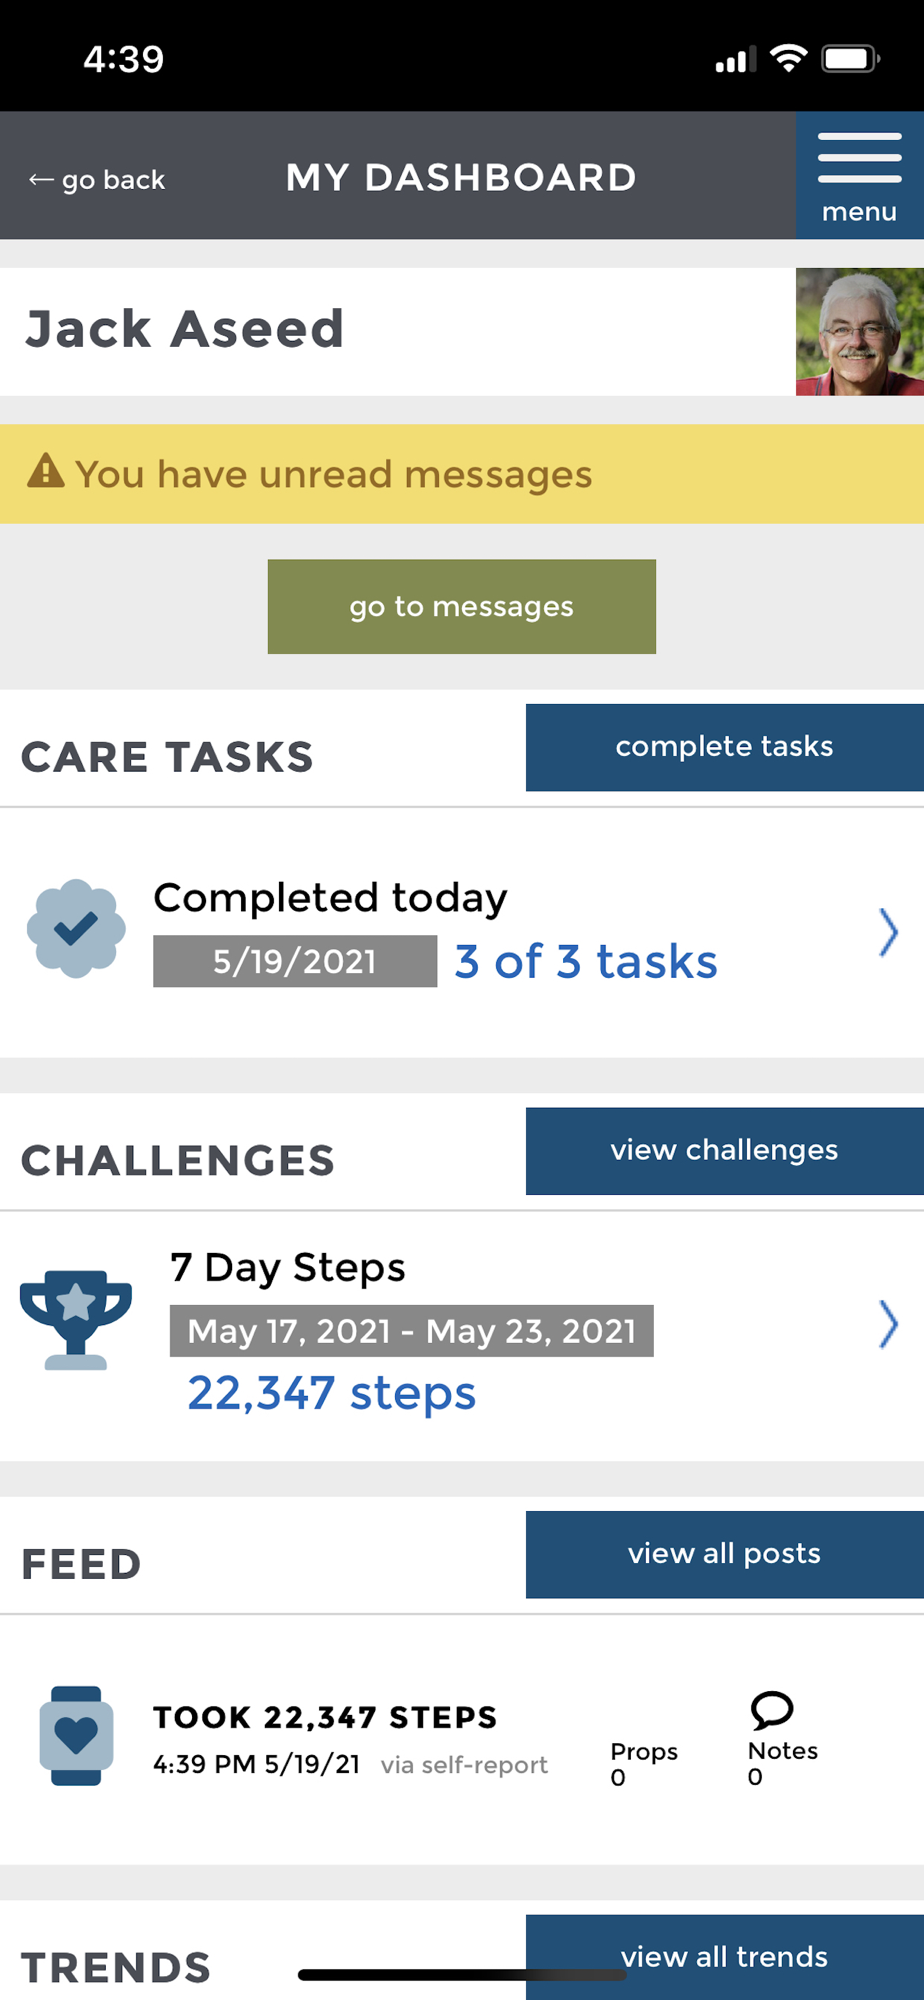Tap the challenges trophy icon
This screenshot has height=2000, width=924.
point(76,1319)
